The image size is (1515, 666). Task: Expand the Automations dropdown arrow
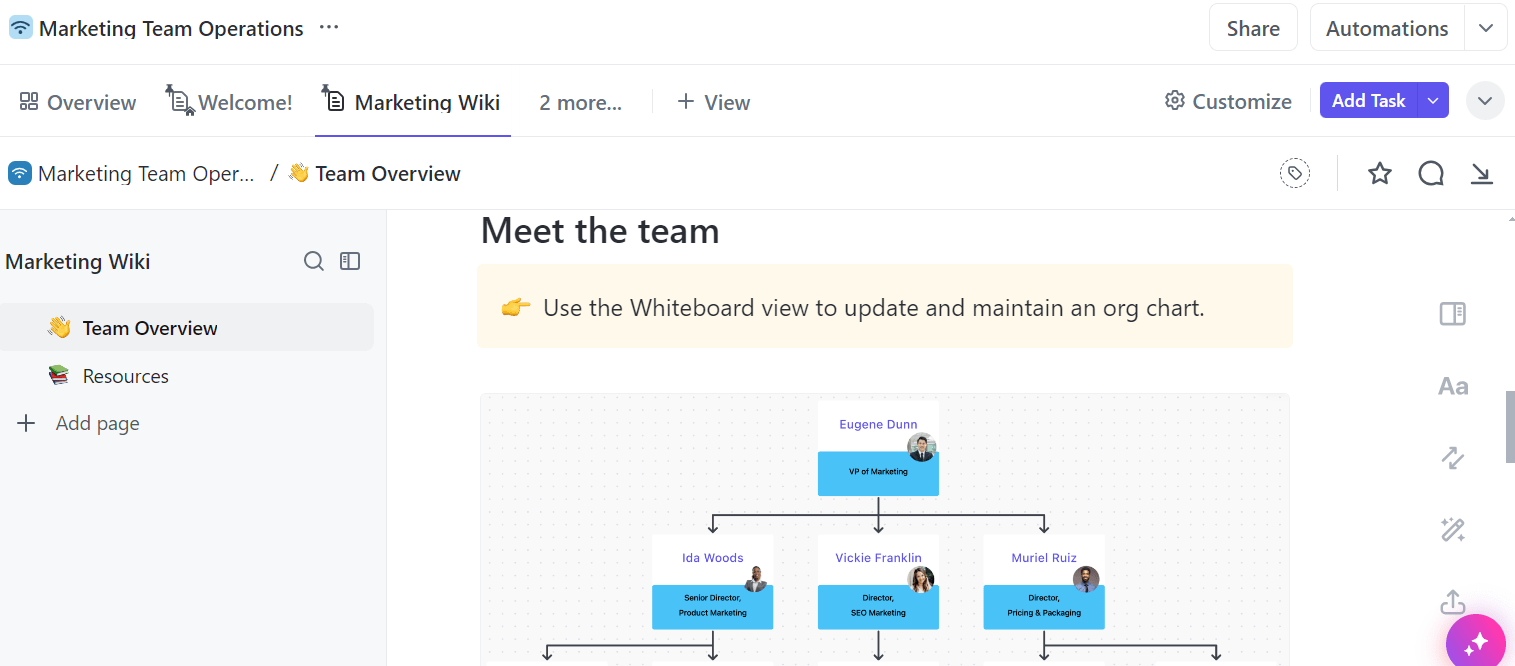[x=1486, y=28]
